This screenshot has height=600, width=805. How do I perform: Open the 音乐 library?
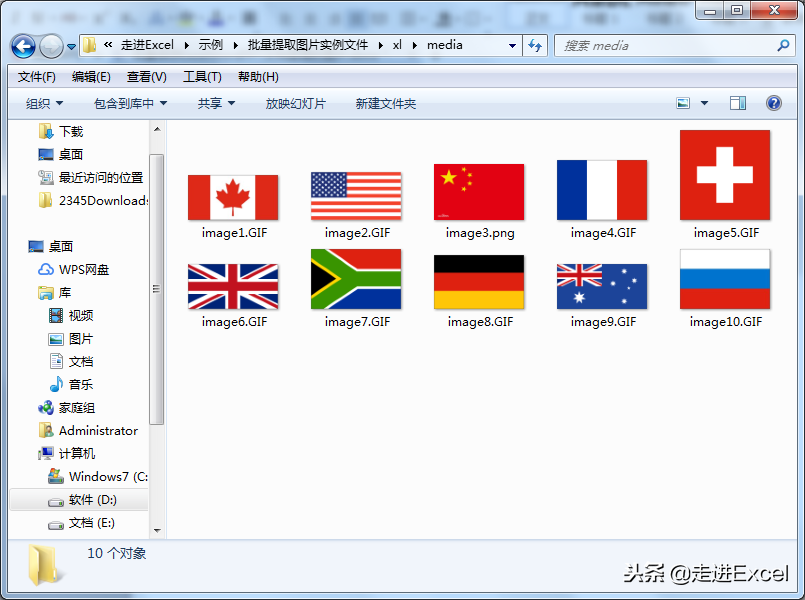(71, 384)
